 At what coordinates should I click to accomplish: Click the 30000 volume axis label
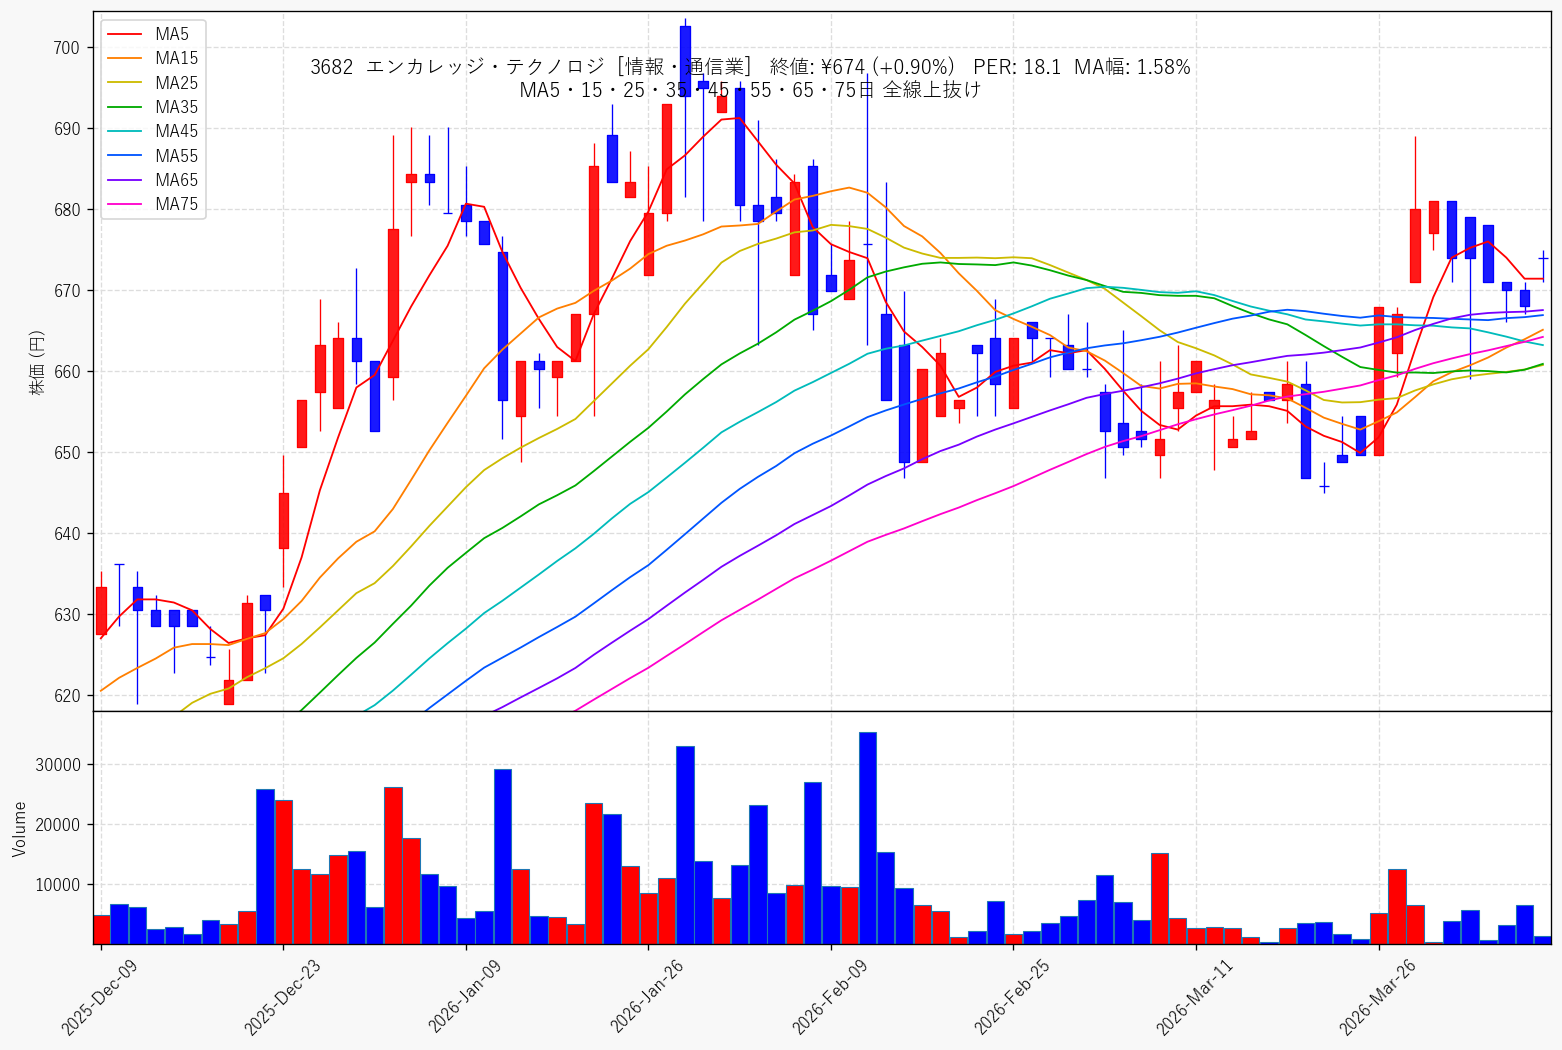(x=58, y=765)
